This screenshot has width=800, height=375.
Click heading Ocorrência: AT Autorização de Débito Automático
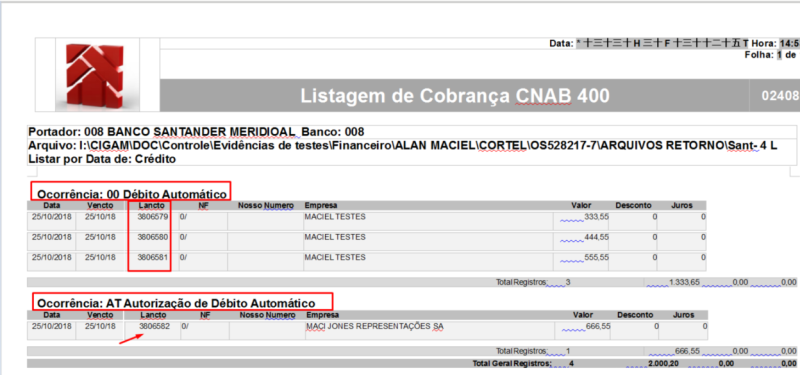coord(176,303)
